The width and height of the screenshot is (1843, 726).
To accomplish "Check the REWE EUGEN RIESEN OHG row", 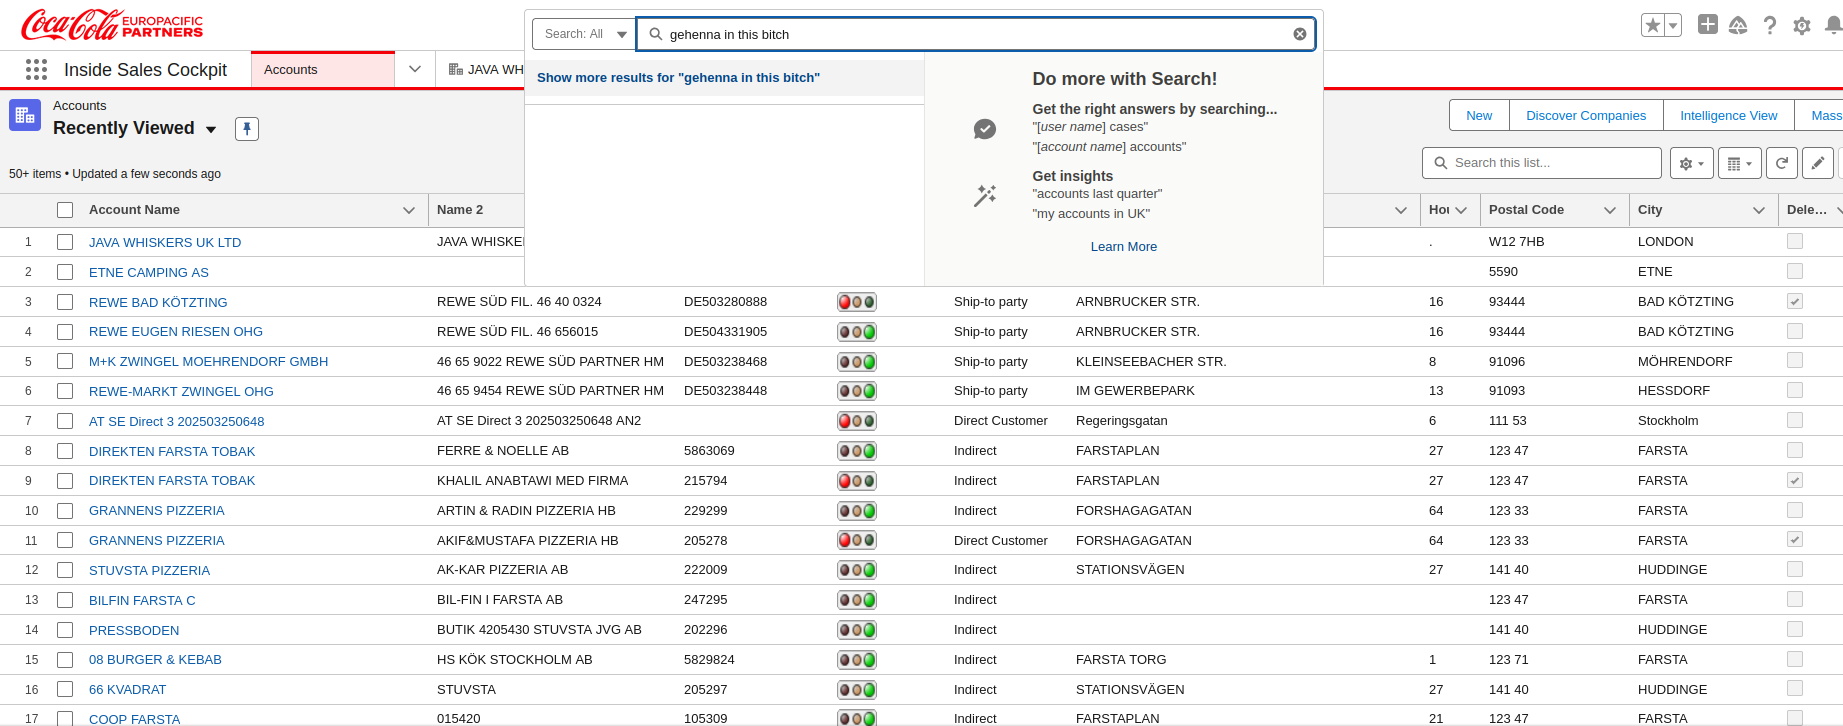I will (x=65, y=332).
